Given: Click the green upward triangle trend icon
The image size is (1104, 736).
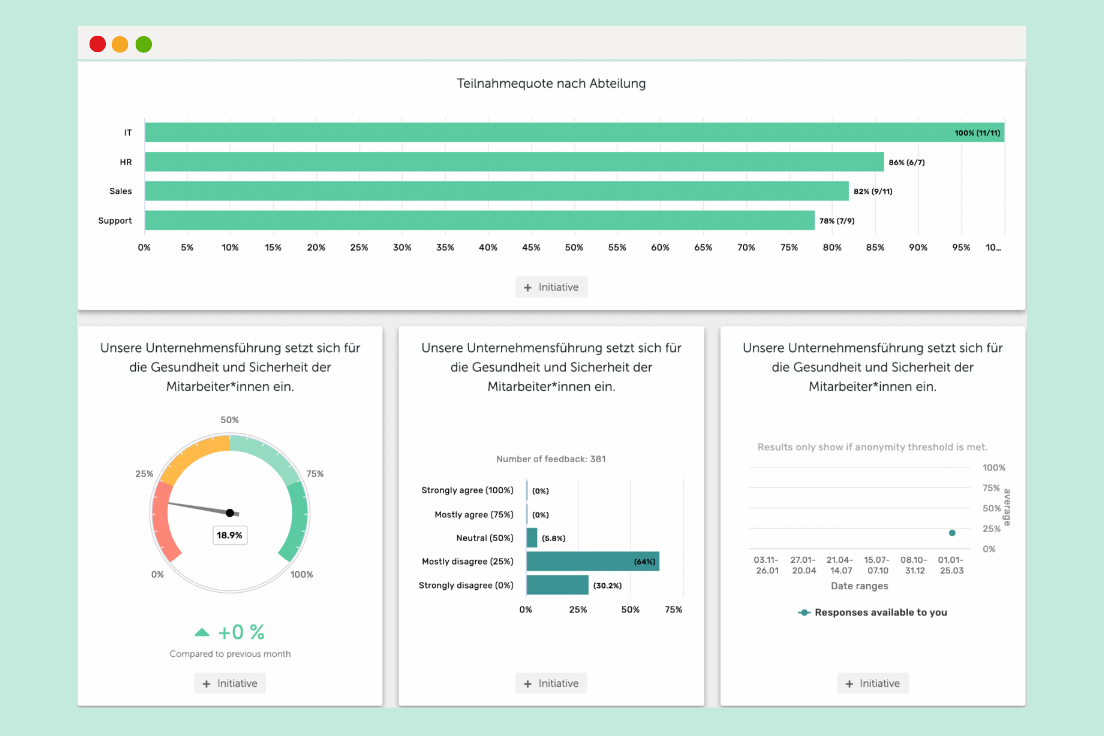Looking at the screenshot, I should [202, 632].
